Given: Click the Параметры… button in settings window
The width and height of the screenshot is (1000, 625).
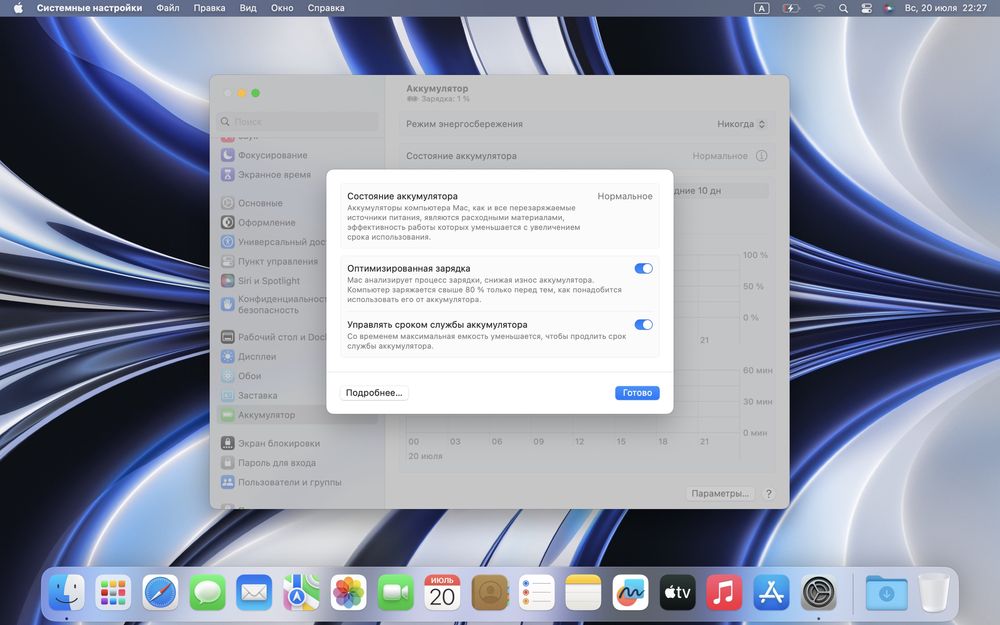Looking at the screenshot, I should 720,494.
